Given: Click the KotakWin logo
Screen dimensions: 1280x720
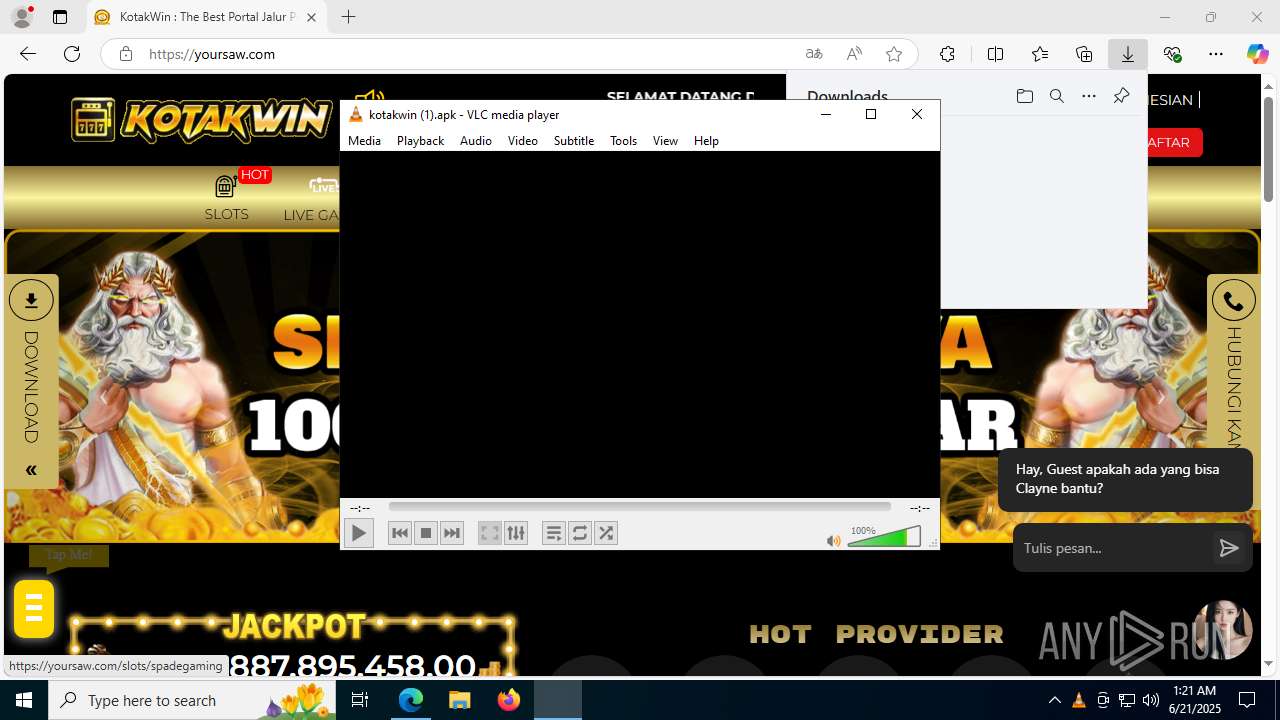Looking at the screenshot, I should coord(202,120).
